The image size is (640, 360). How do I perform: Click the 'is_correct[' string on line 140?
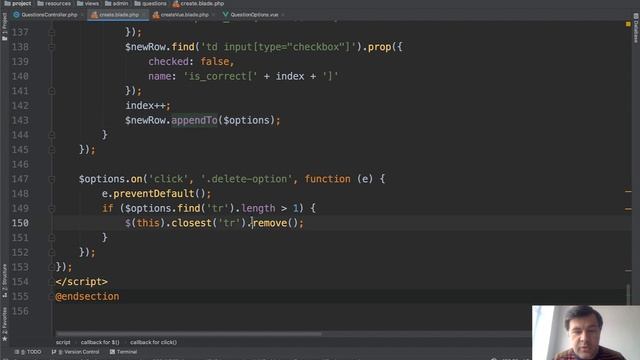pos(220,76)
